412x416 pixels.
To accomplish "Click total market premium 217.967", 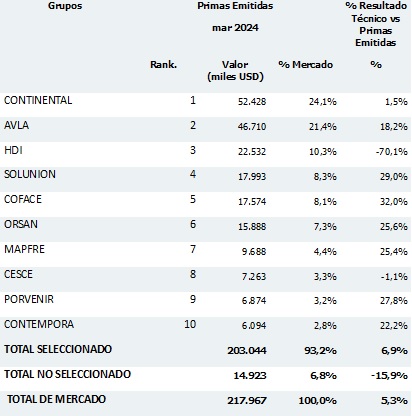I will (247, 400).
